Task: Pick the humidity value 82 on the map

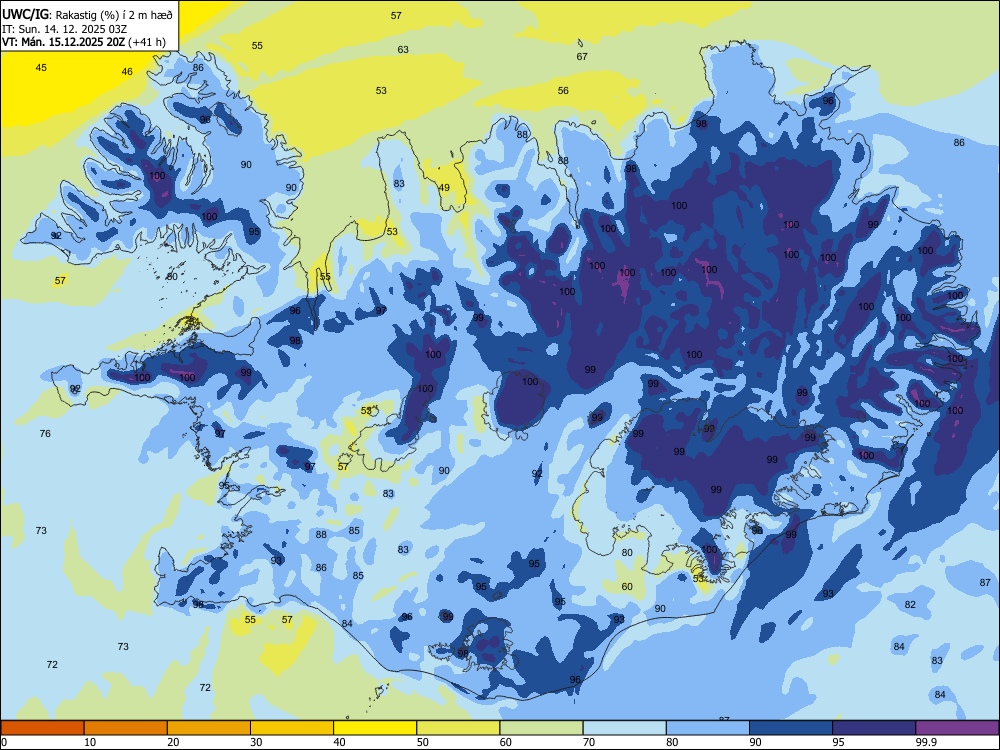Action: point(910,605)
